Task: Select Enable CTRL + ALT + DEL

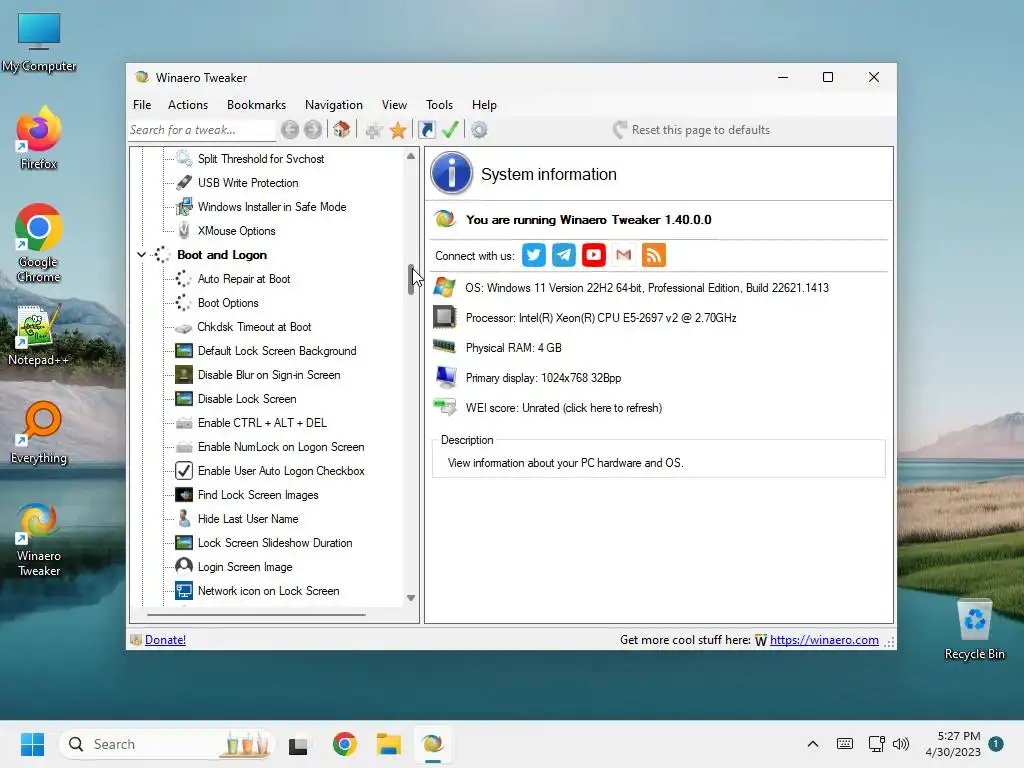Action: [263, 423]
